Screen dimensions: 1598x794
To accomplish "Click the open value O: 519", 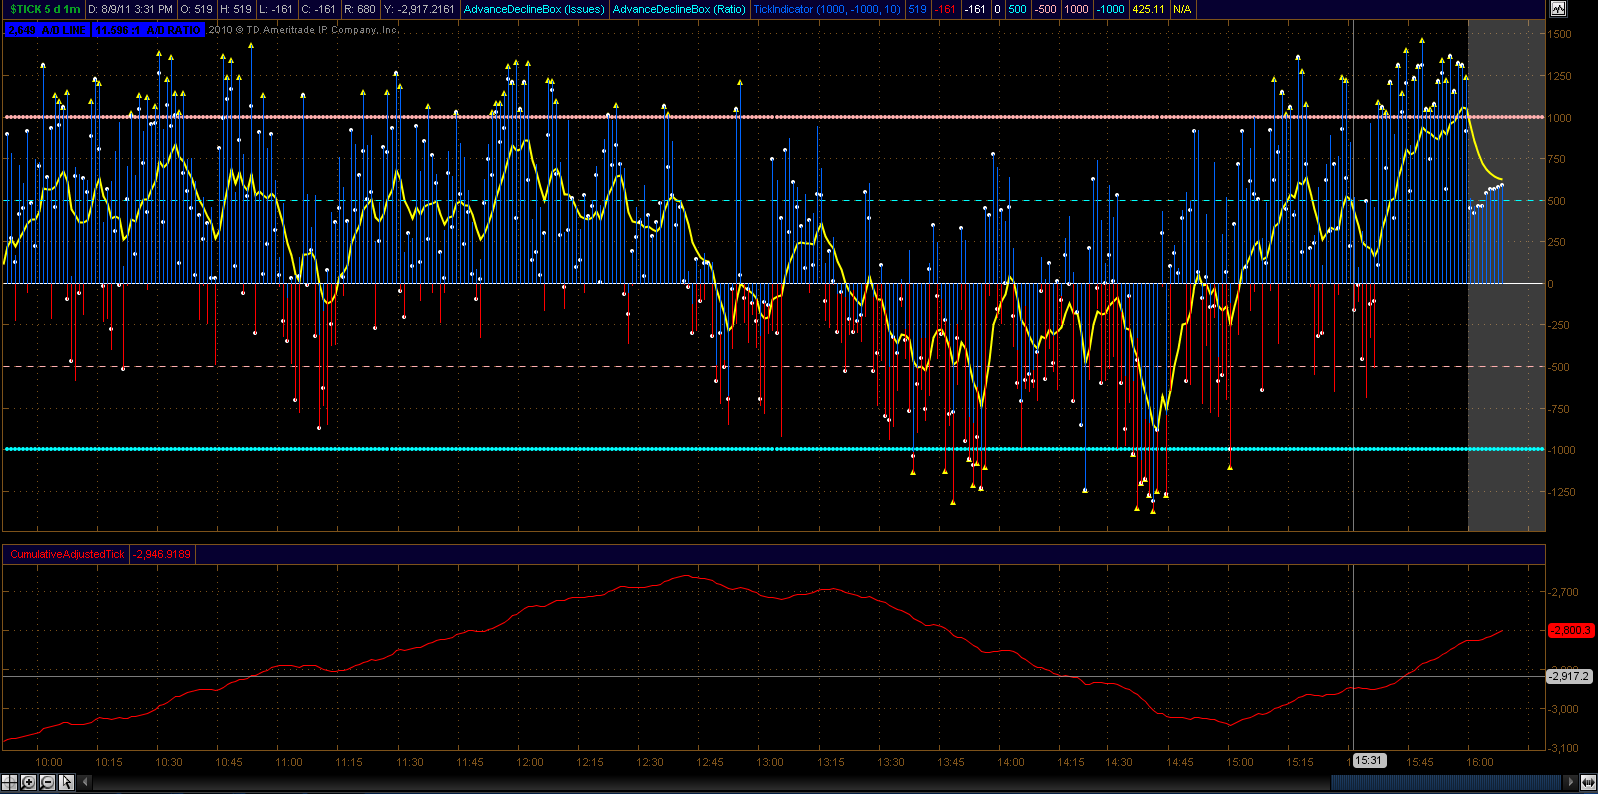I will (196, 9).
